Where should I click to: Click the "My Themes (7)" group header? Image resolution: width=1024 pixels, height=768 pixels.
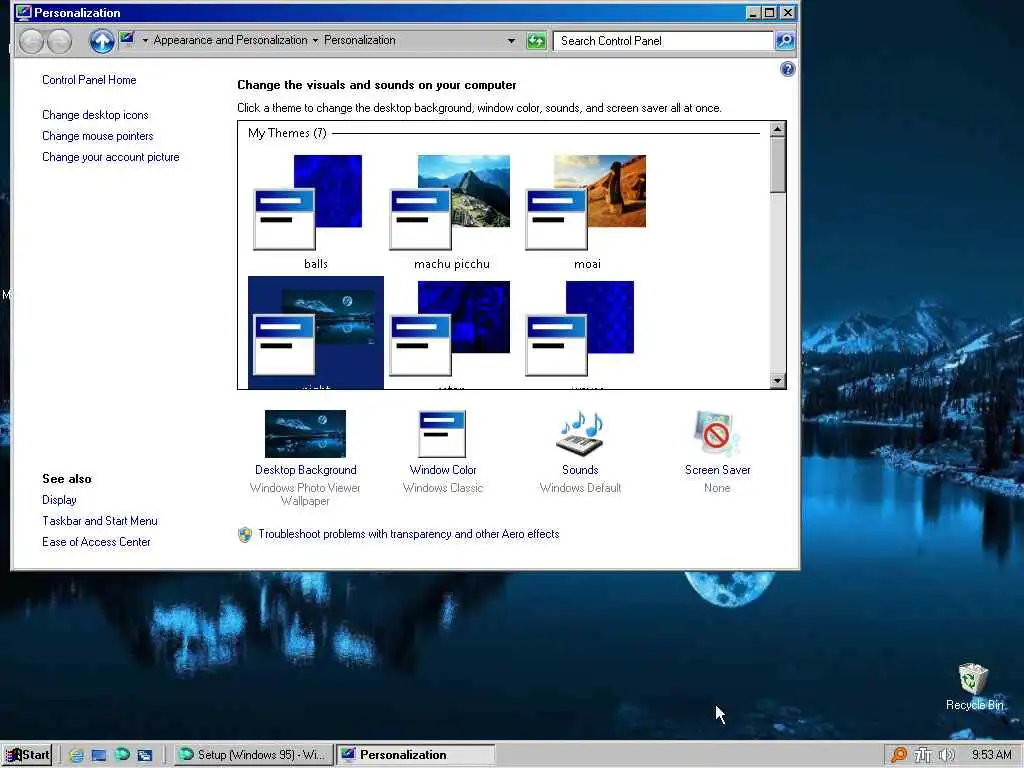click(x=287, y=133)
